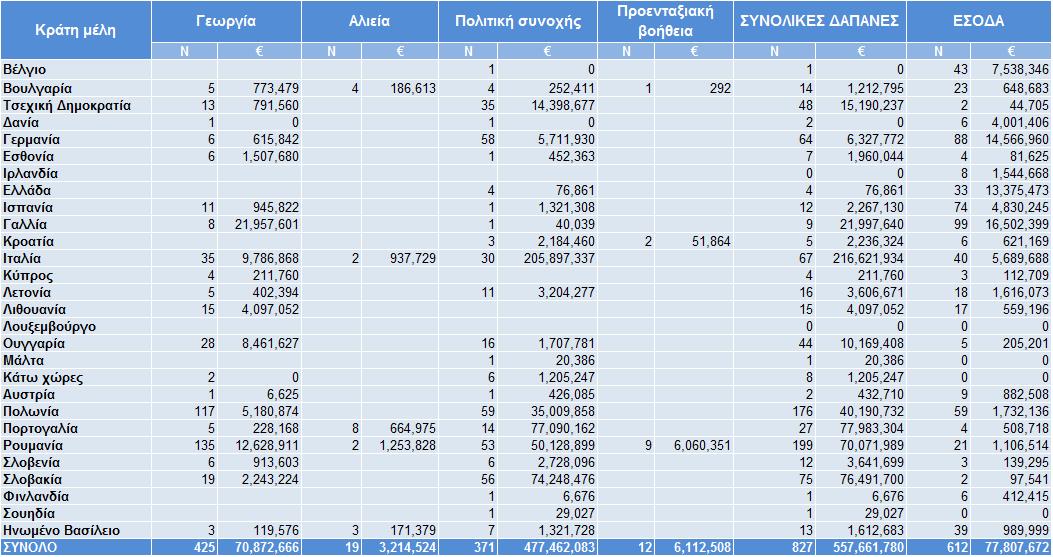Select the ΣΥΝΟΛΙΚΕΣ ΔΑΠΑΝΕΣ header
The width and height of the screenshot is (1053, 557).
819,22
